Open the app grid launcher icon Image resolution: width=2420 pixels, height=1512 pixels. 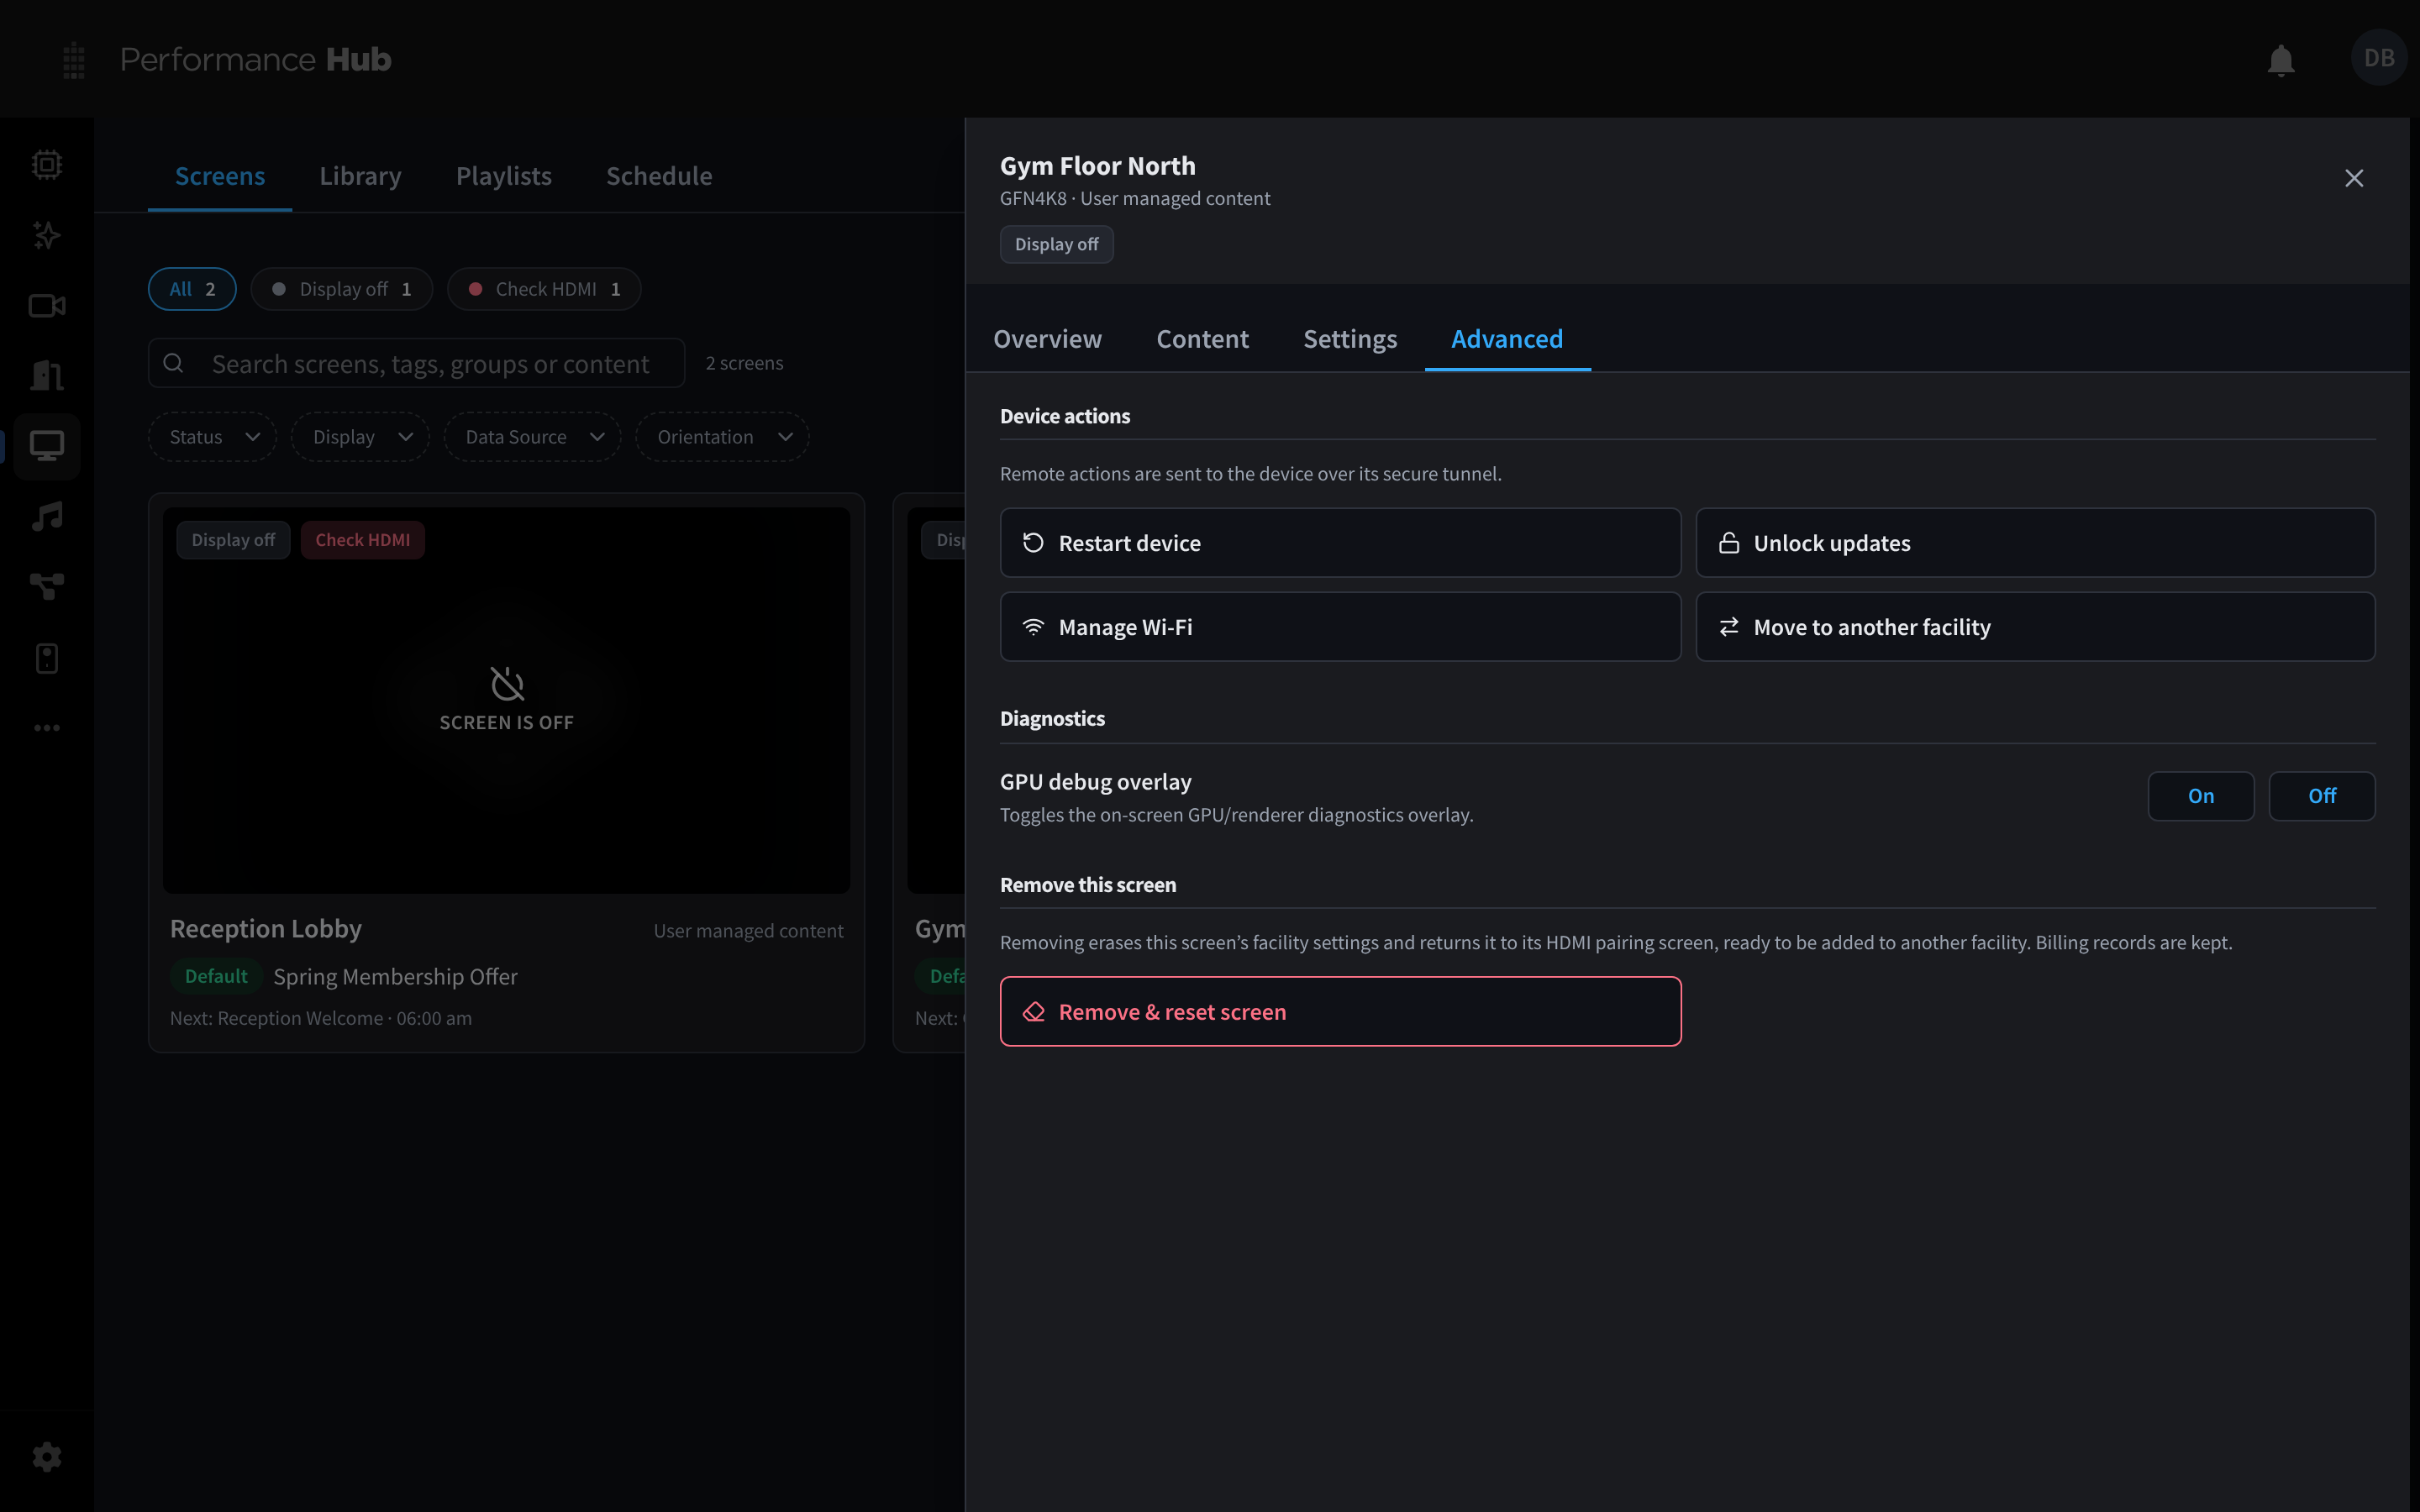click(x=73, y=60)
